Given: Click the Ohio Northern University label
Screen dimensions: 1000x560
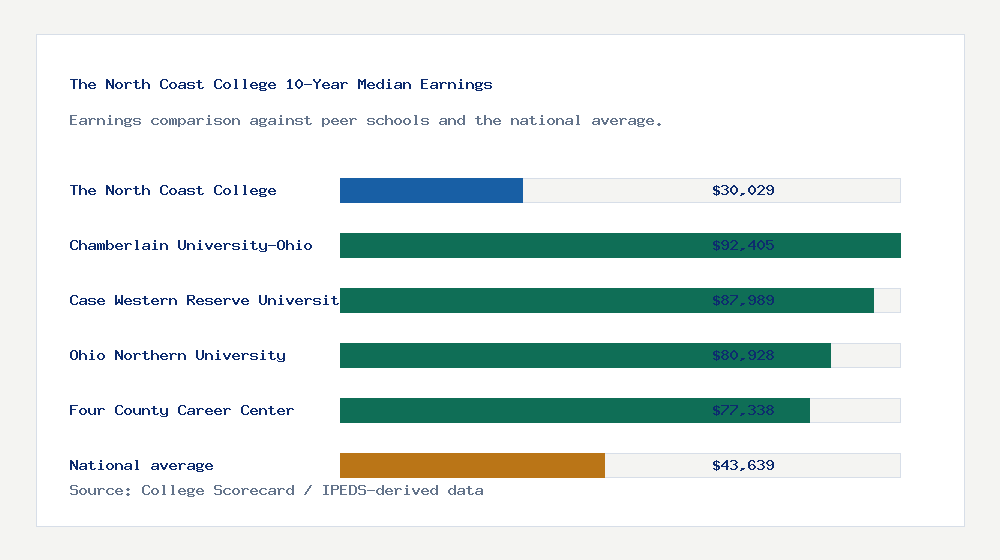Looking at the screenshot, I should [x=177, y=355].
